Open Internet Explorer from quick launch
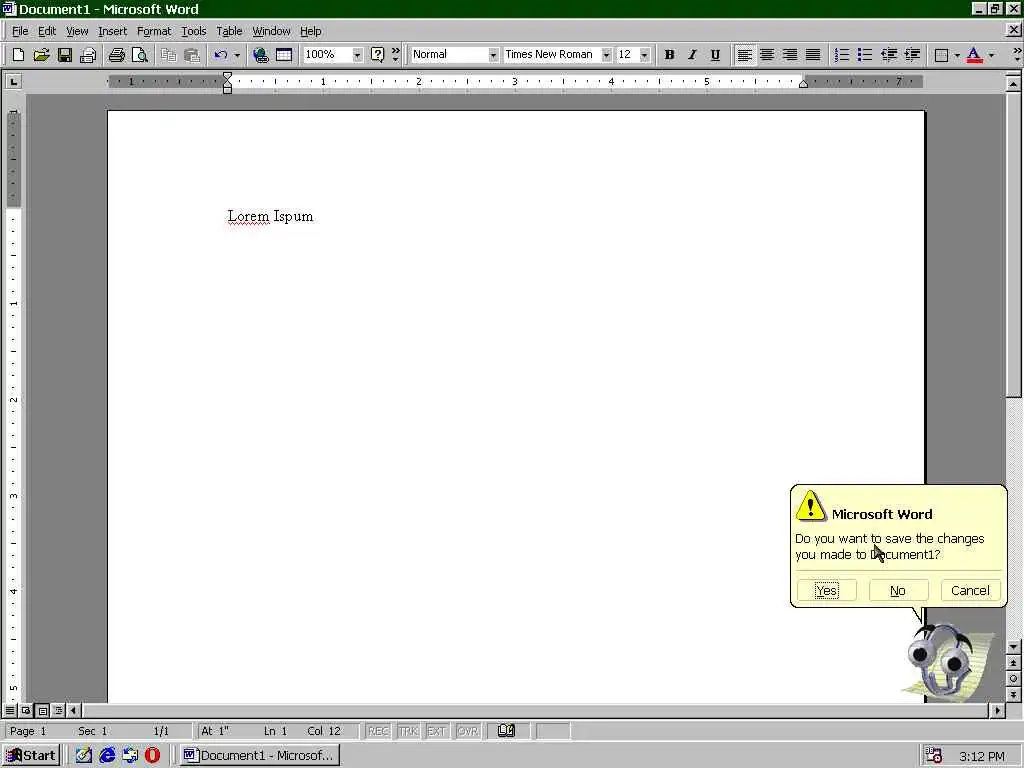Screen dimensions: 1024x768 107,756
